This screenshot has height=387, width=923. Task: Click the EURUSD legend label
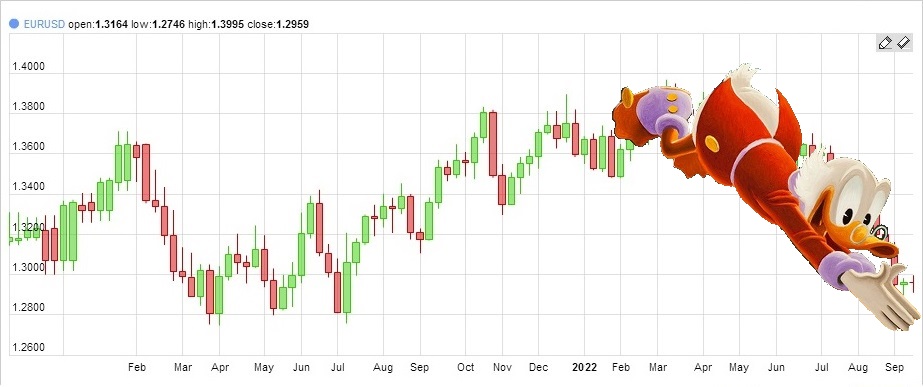pos(44,24)
